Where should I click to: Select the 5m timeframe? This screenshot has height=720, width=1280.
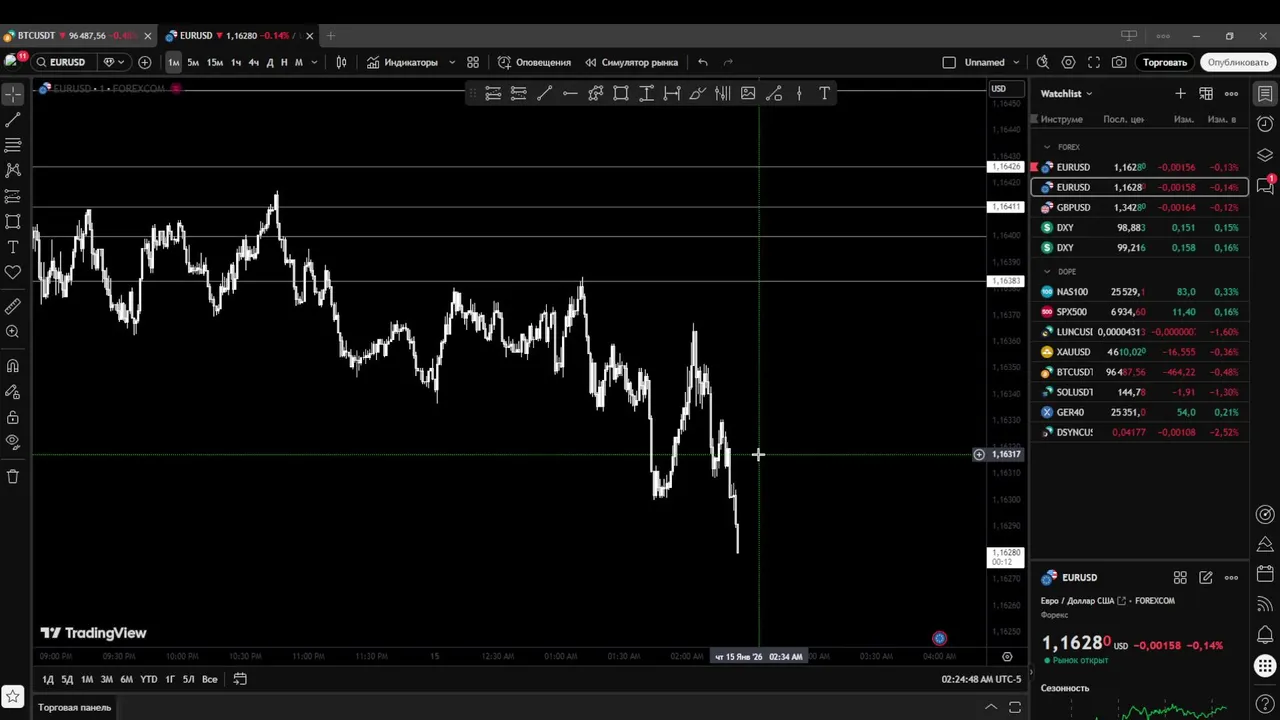click(193, 62)
